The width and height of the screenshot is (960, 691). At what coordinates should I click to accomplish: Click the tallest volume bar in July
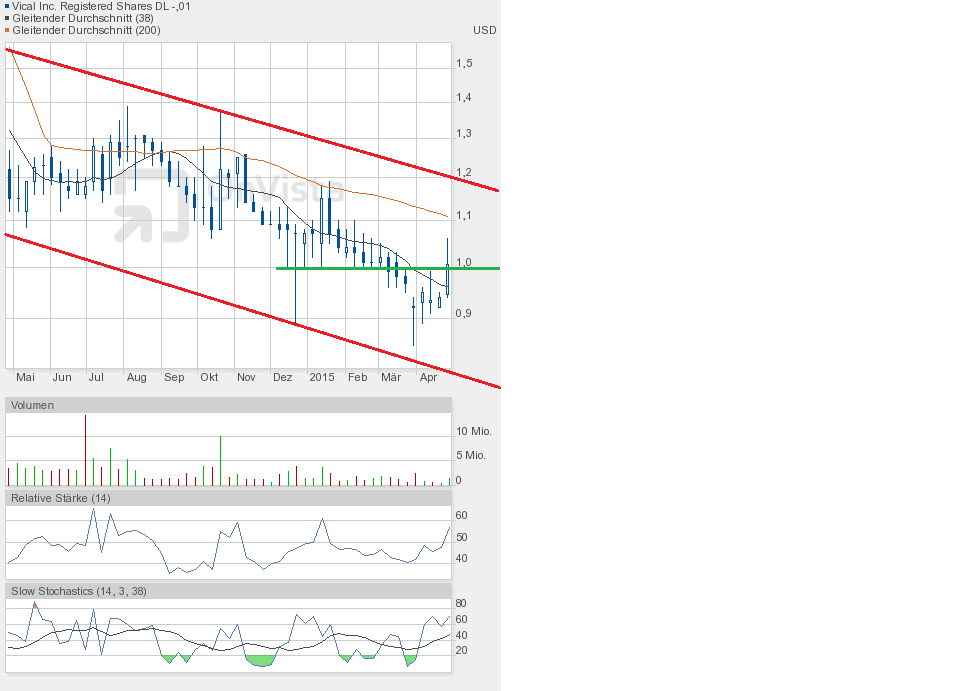click(x=85, y=450)
